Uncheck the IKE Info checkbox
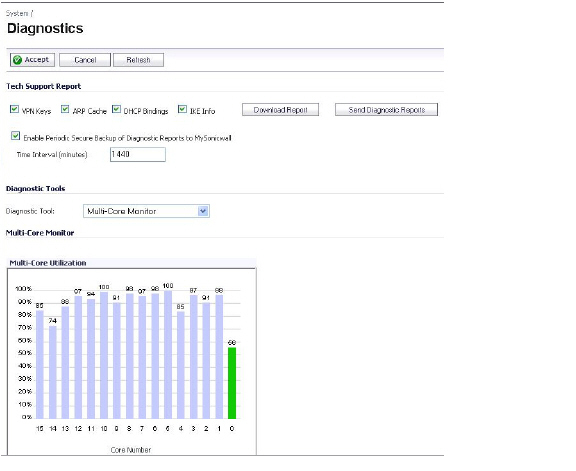576x471 pixels. coord(182,109)
